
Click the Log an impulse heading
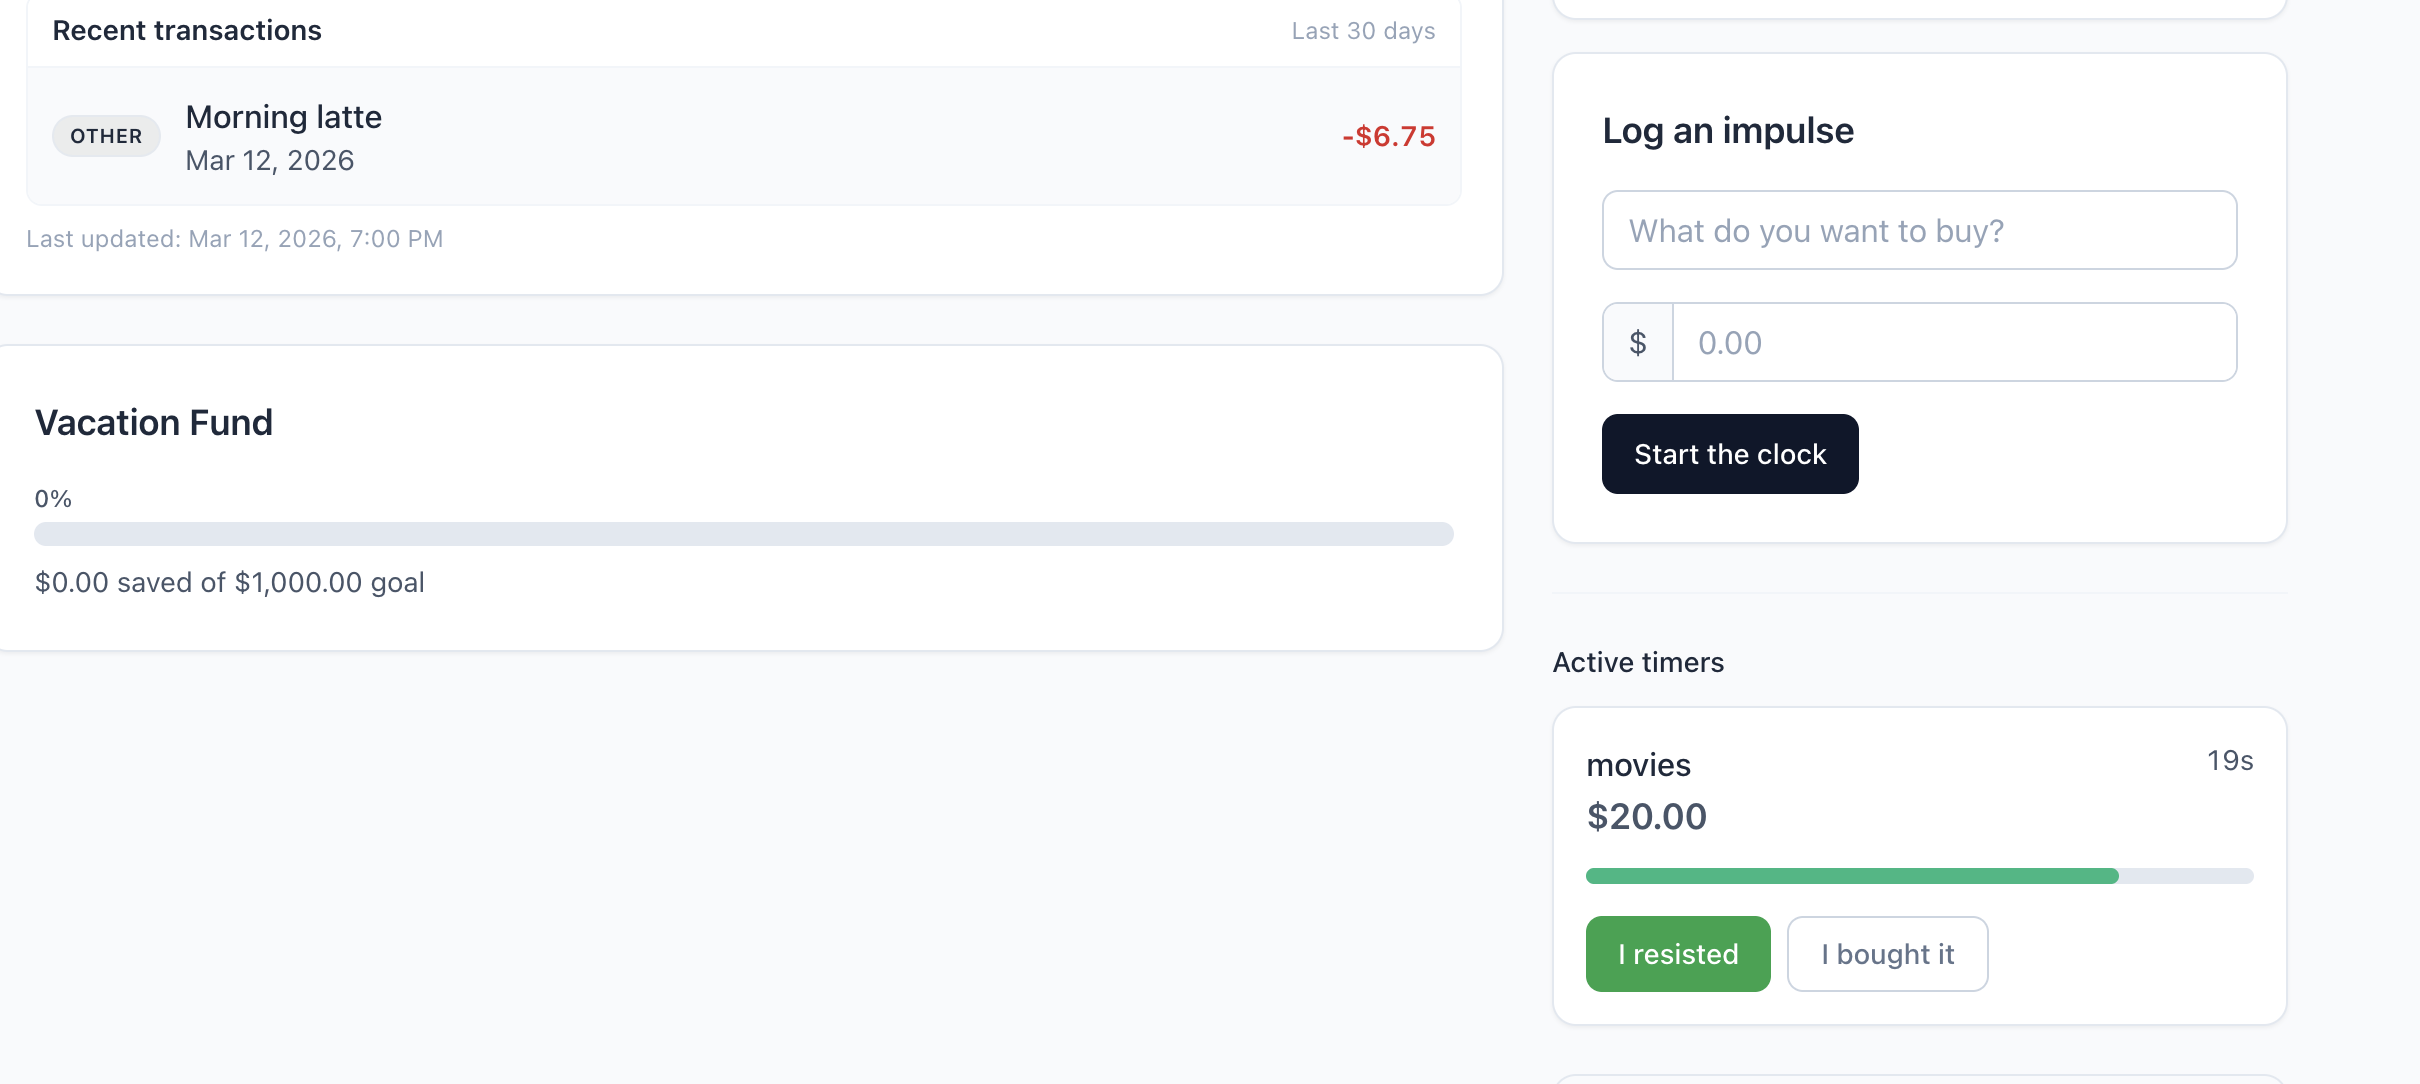(x=1728, y=130)
